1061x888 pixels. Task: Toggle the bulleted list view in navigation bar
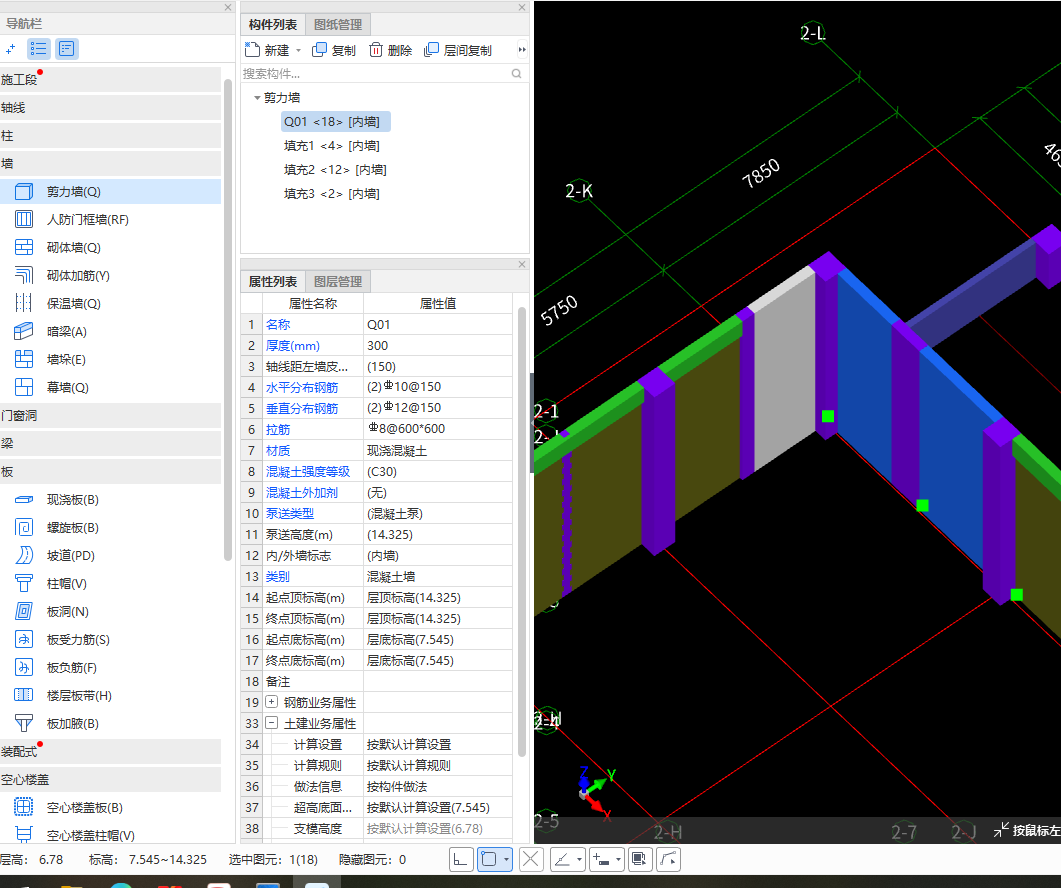[39, 49]
